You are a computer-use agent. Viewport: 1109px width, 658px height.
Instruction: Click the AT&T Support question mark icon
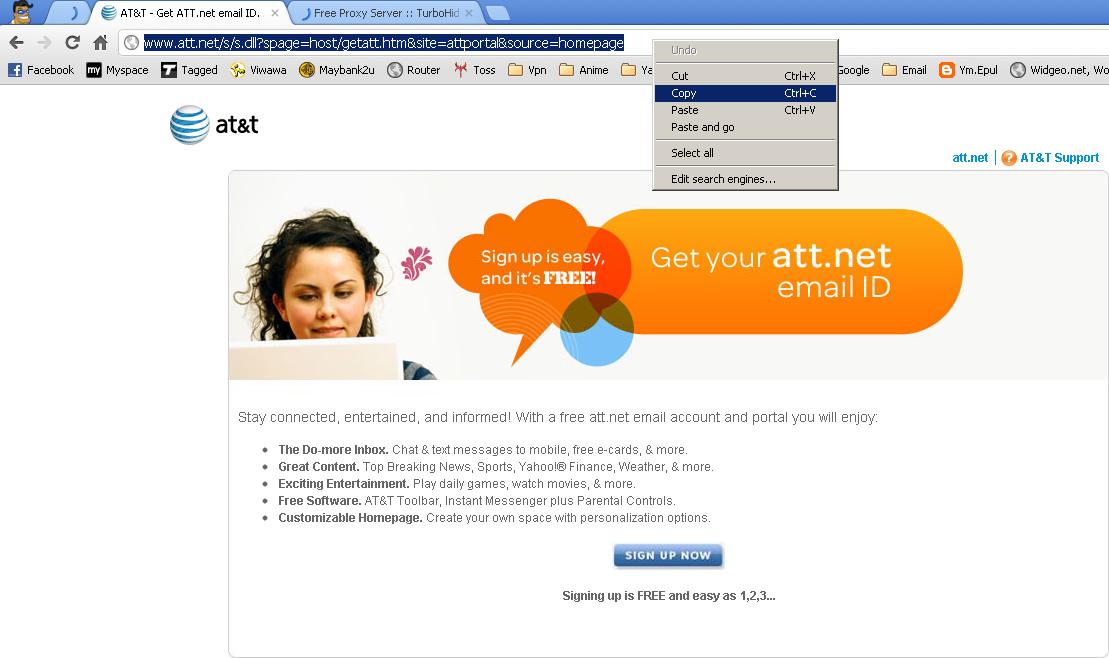tap(1009, 158)
